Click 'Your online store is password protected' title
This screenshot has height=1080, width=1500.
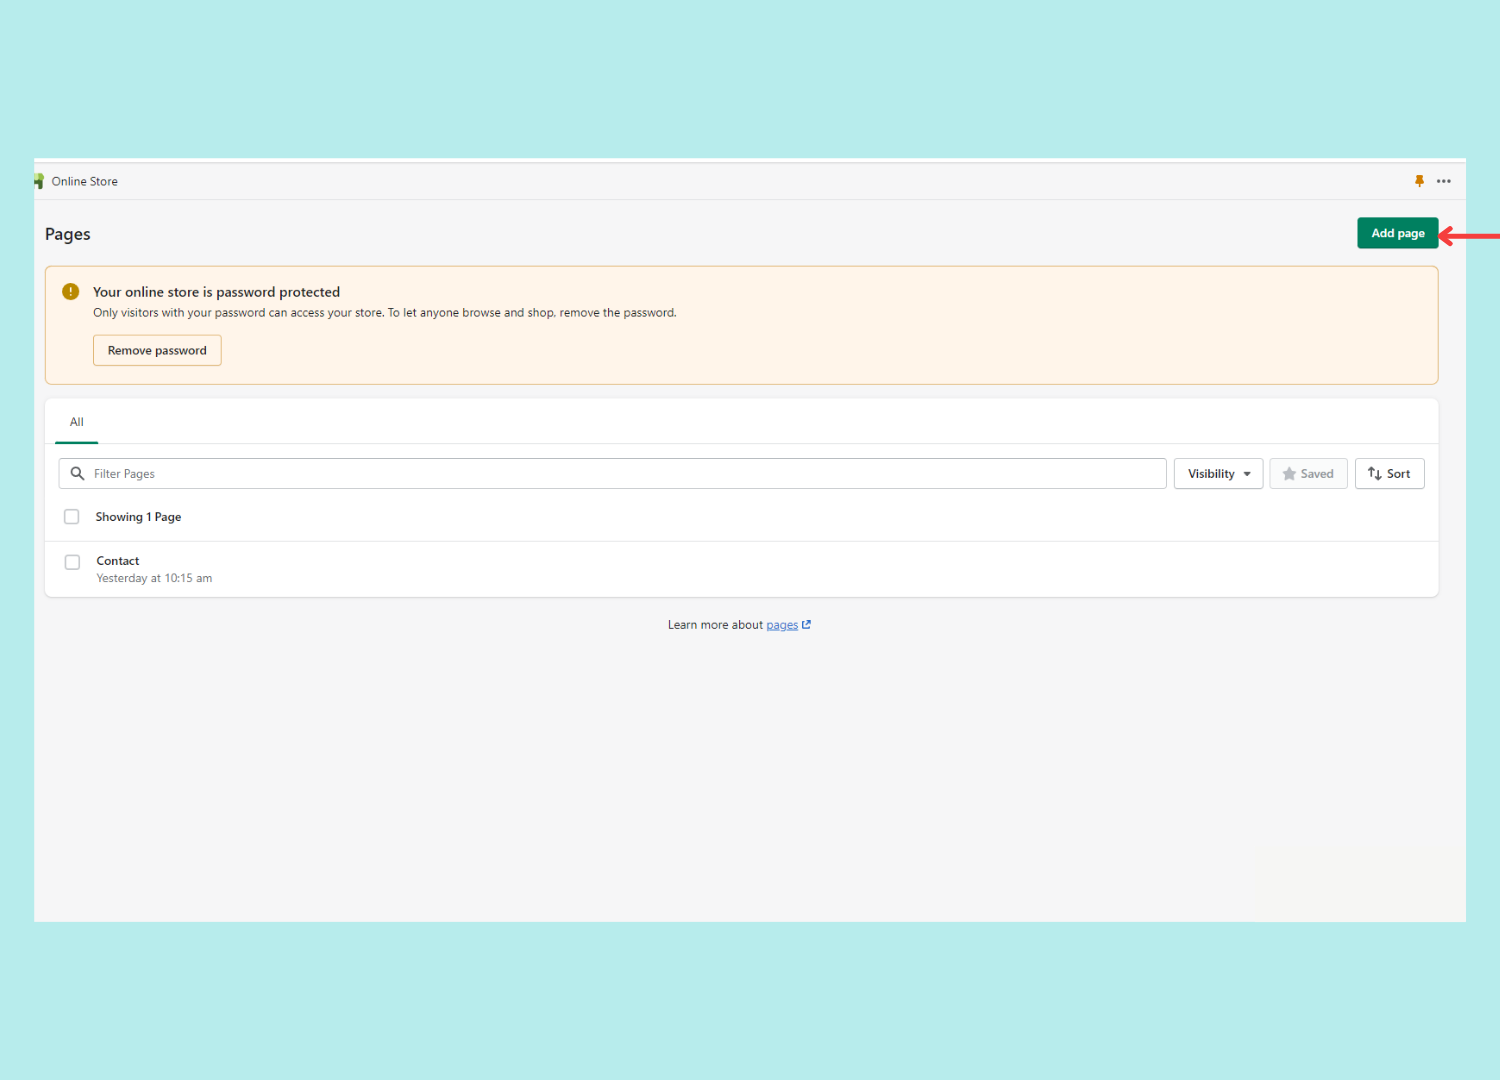coord(217,292)
